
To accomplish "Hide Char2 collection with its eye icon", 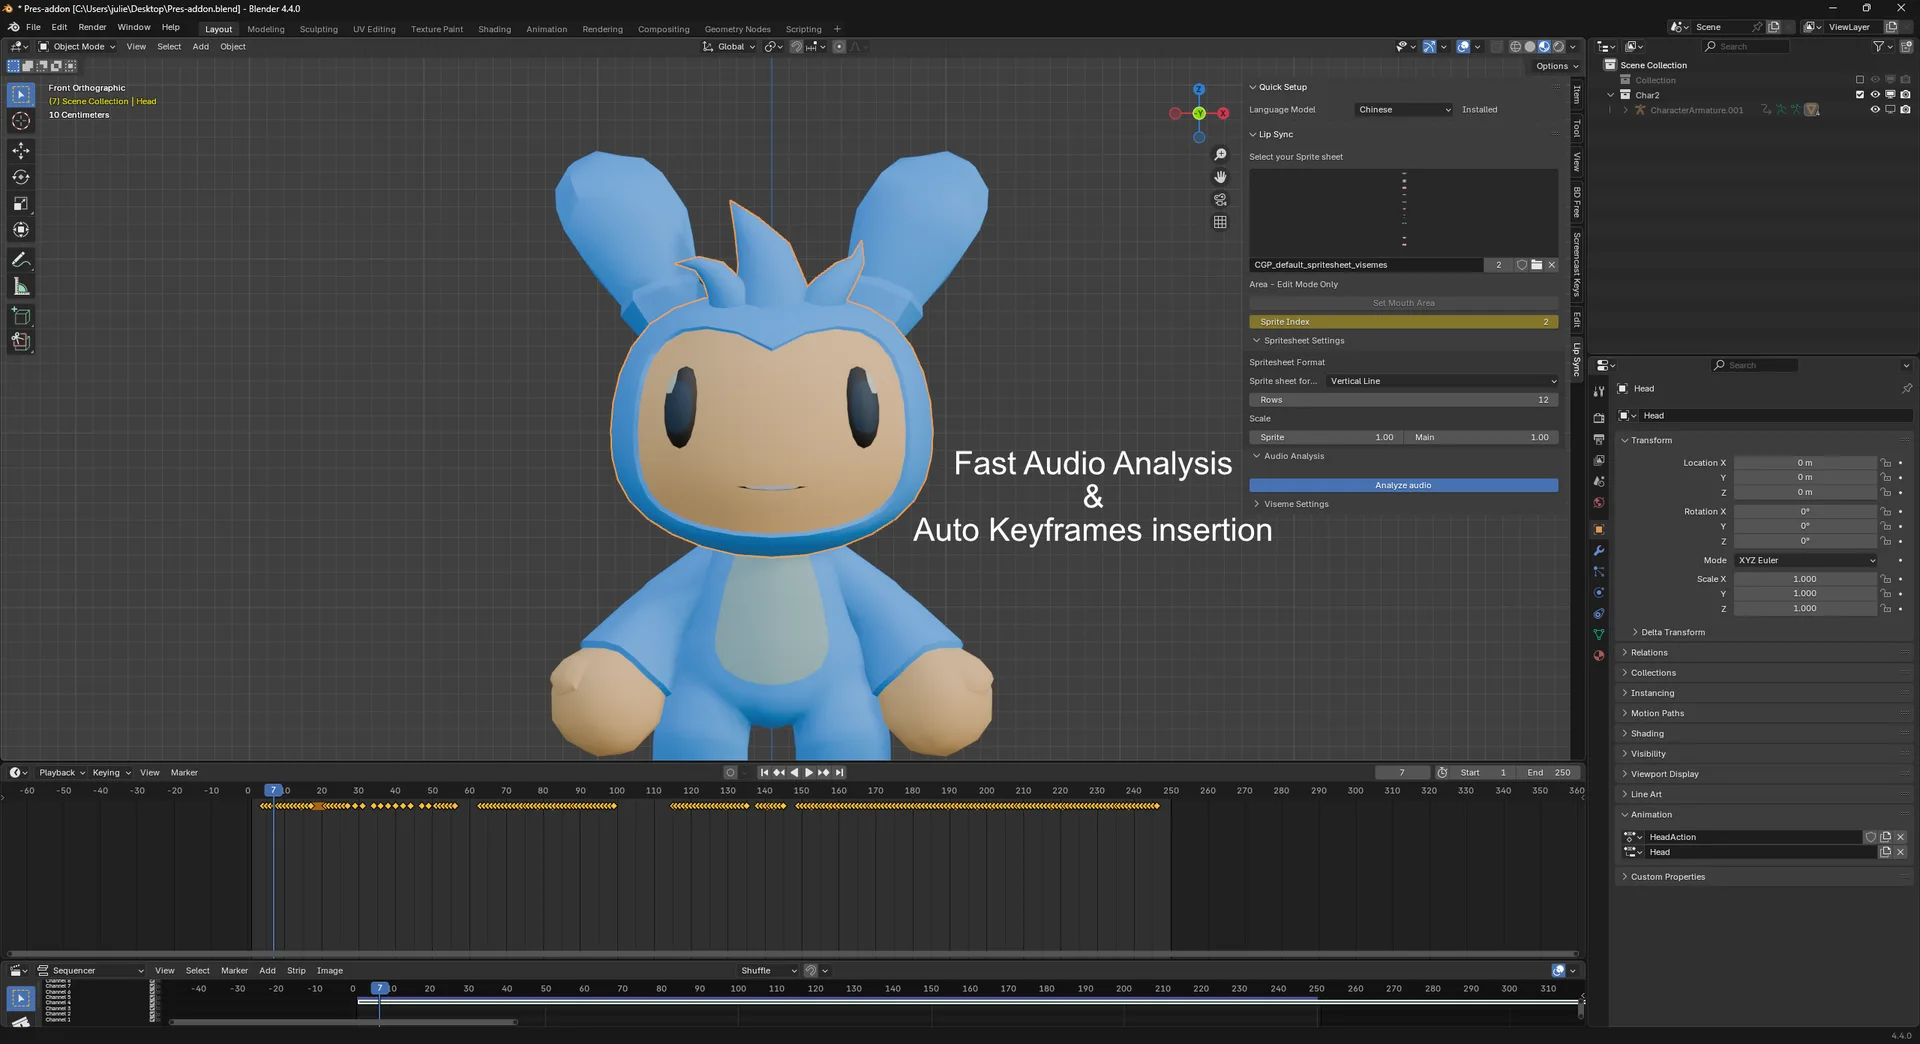I will (x=1875, y=95).
